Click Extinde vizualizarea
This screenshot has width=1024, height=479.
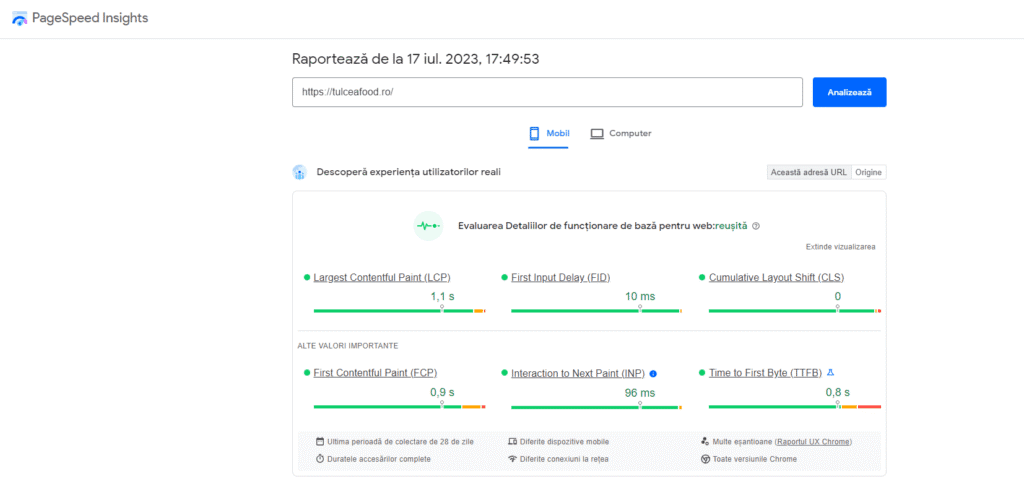840,247
